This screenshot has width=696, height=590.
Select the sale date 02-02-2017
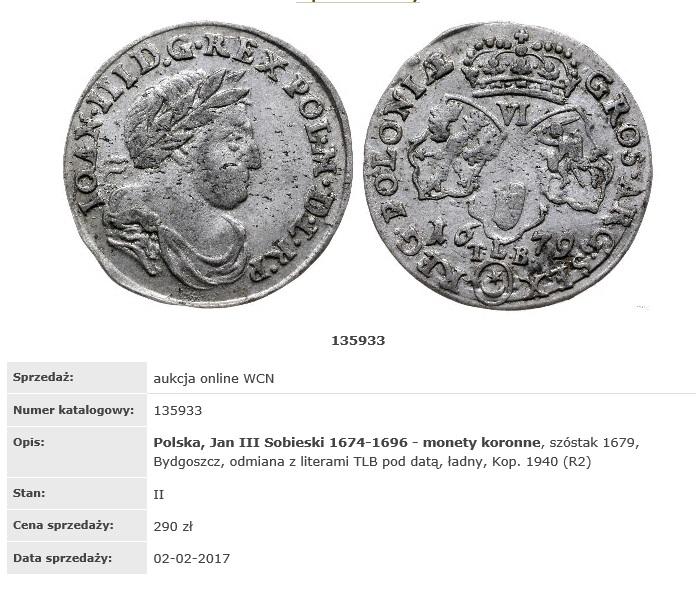(x=192, y=558)
